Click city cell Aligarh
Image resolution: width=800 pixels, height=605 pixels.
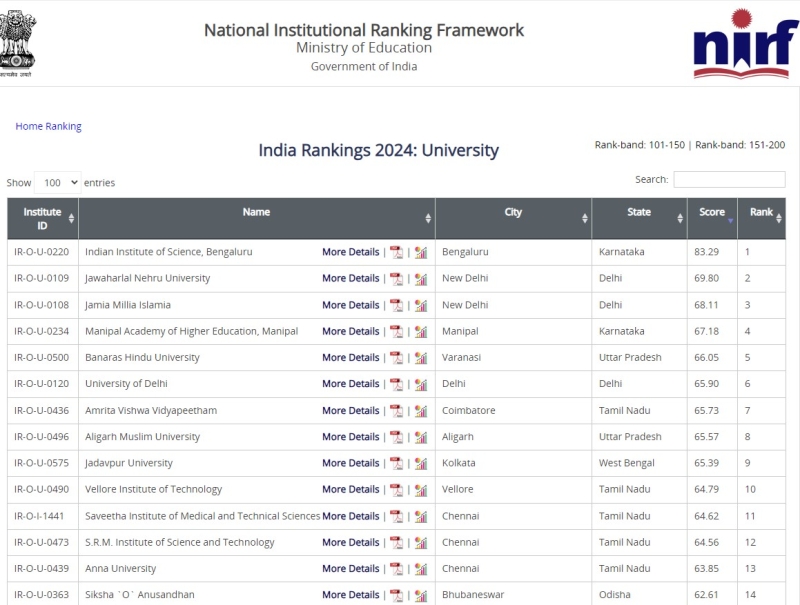coord(458,437)
